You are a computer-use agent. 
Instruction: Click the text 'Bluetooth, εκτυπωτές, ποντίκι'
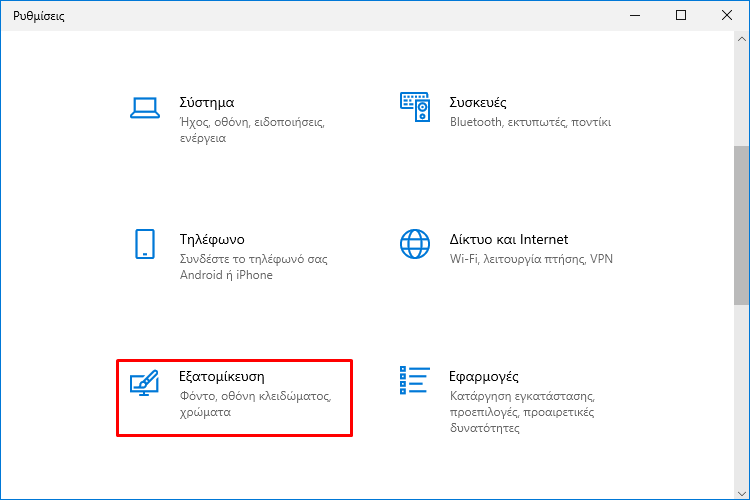point(530,122)
